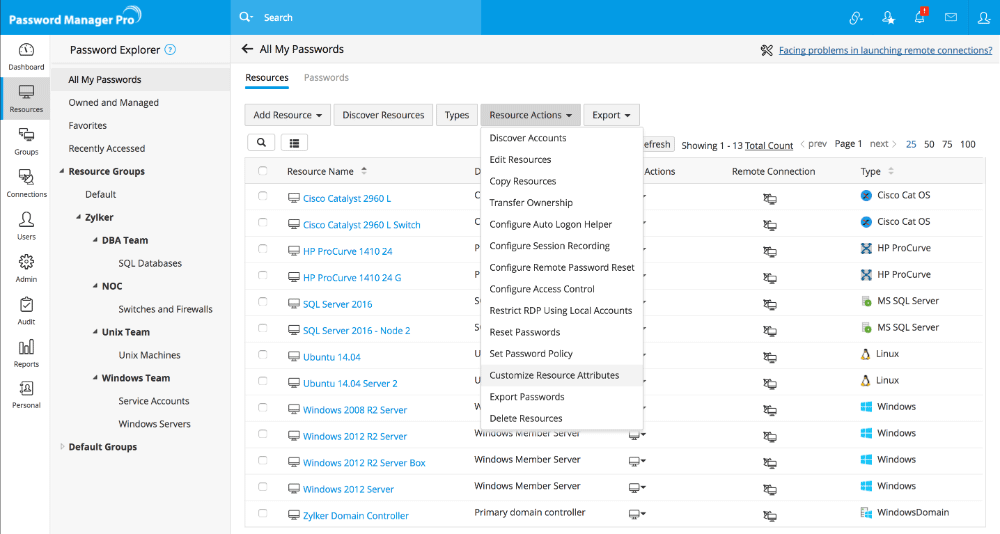Viewport: 1000px width, 534px height.
Task: Open the Export dropdown button
Action: 611,115
